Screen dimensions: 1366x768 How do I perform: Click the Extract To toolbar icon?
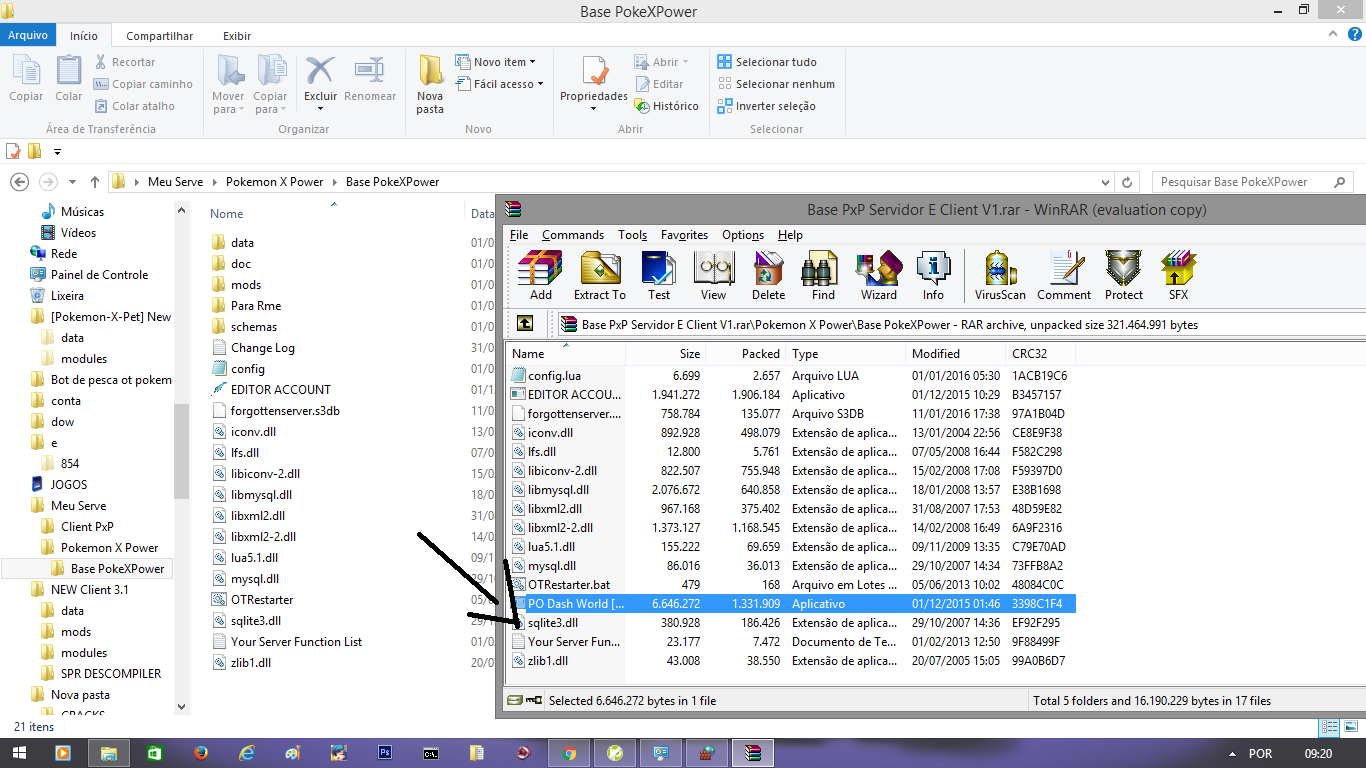pyautogui.click(x=599, y=275)
